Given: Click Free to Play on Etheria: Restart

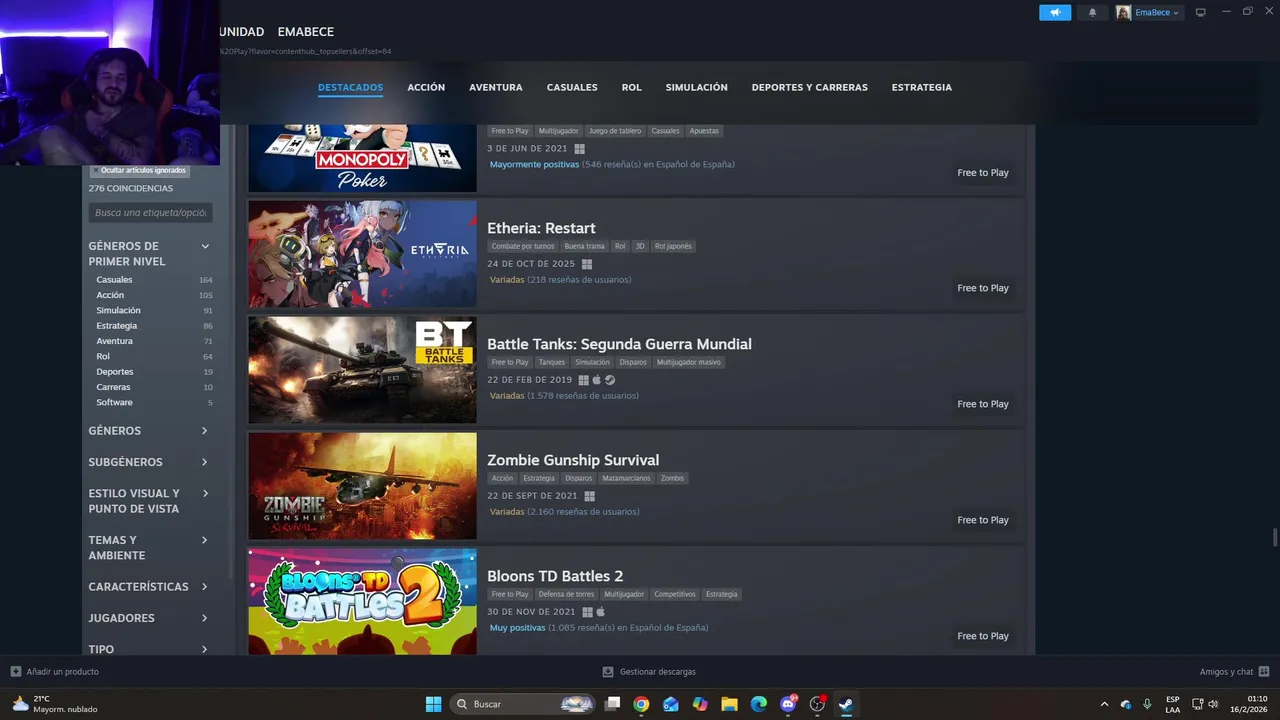Looking at the screenshot, I should (x=983, y=288).
